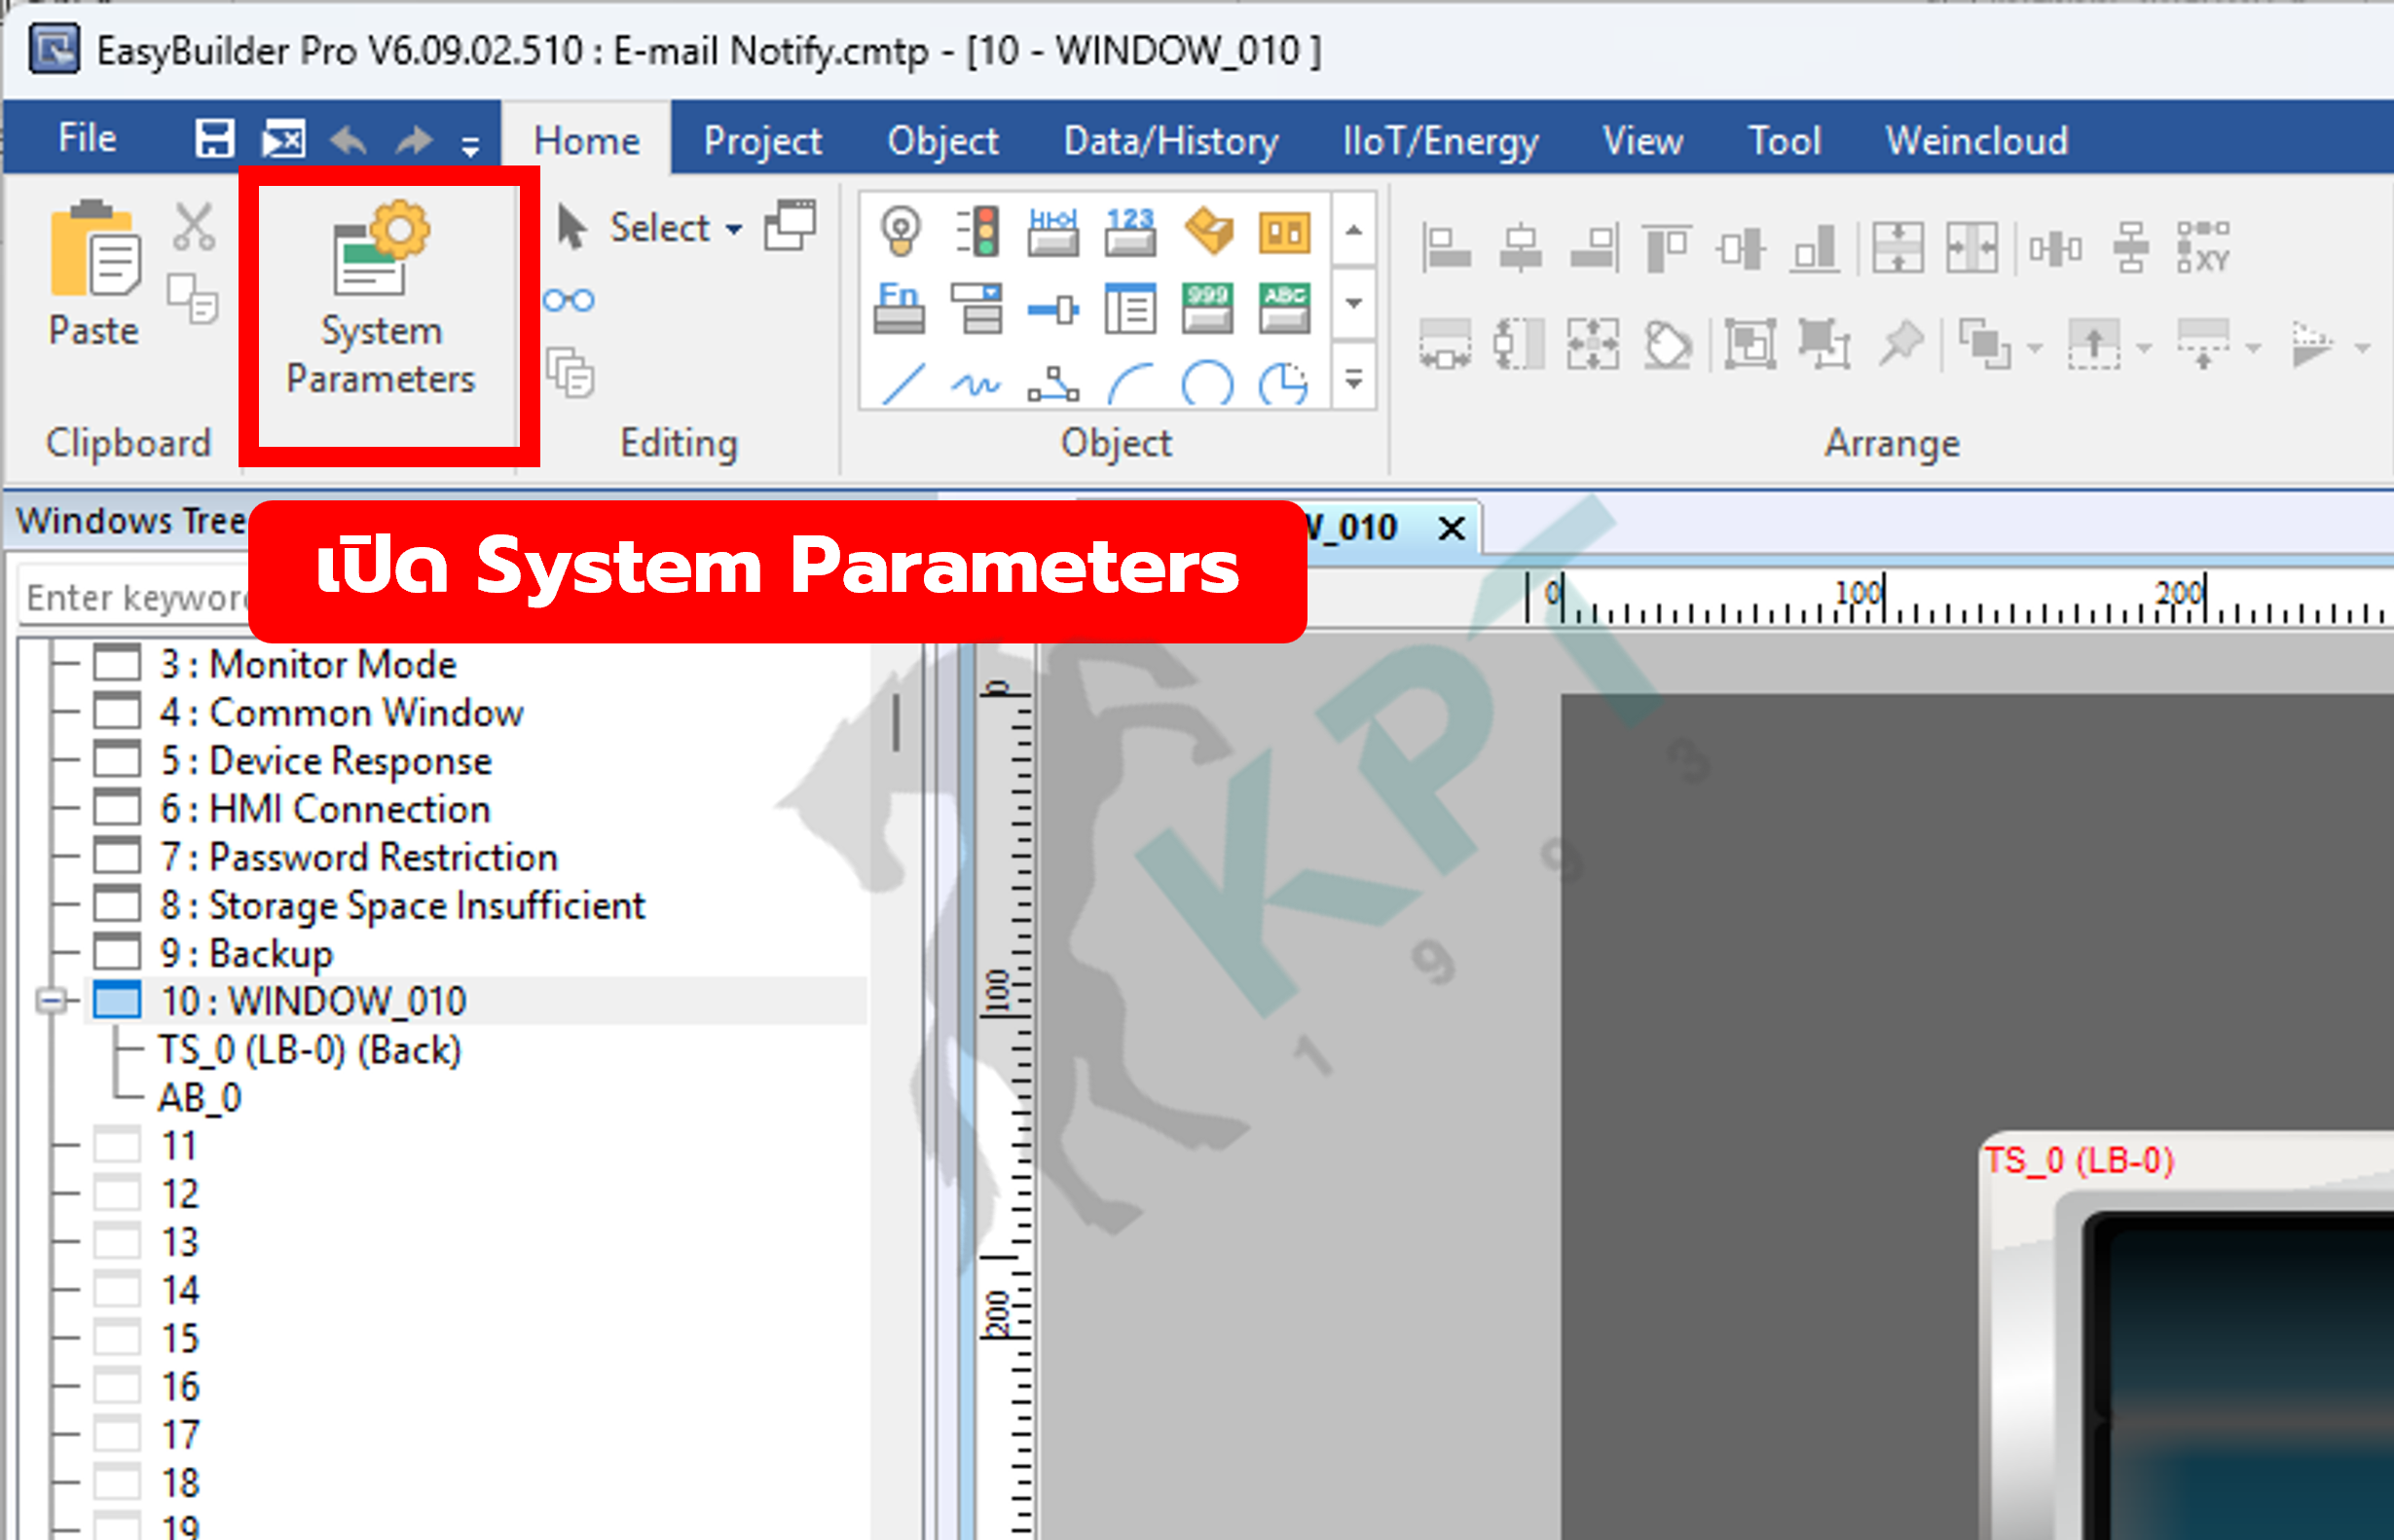Close the WINDOW_010 document tab
The image size is (2394, 1540).
click(x=1451, y=527)
